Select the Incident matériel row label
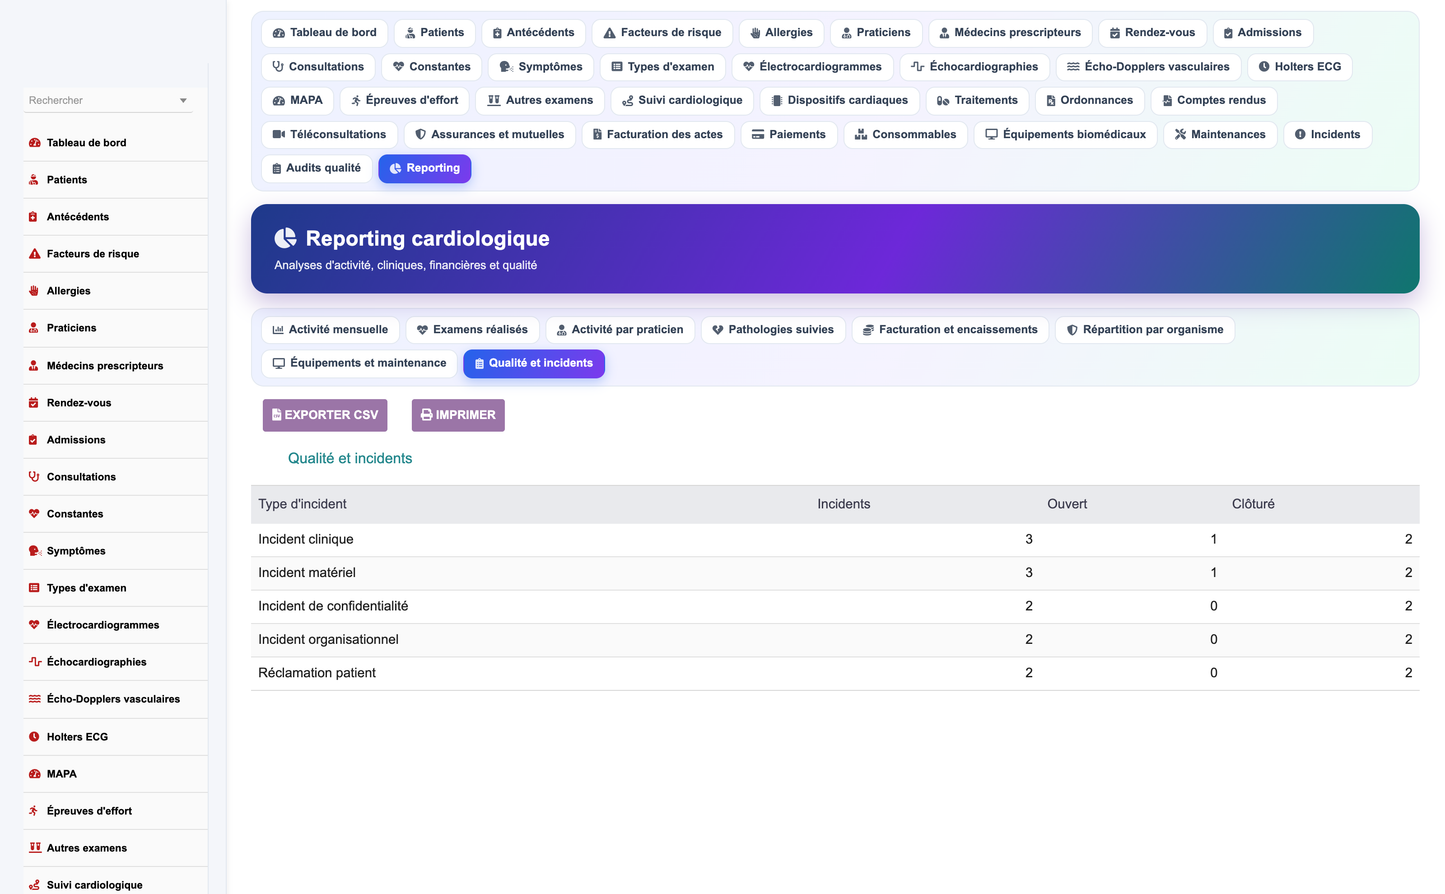 (x=307, y=573)
